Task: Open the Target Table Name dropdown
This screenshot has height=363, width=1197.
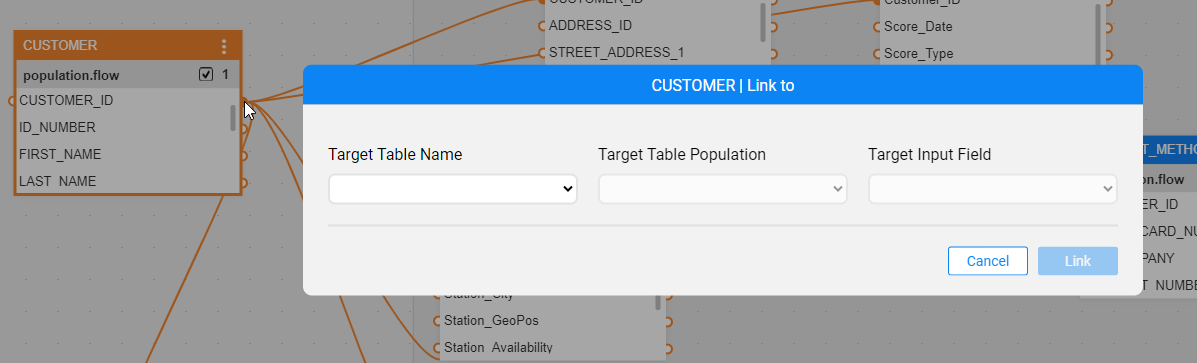Action: [x=453, y=189]
